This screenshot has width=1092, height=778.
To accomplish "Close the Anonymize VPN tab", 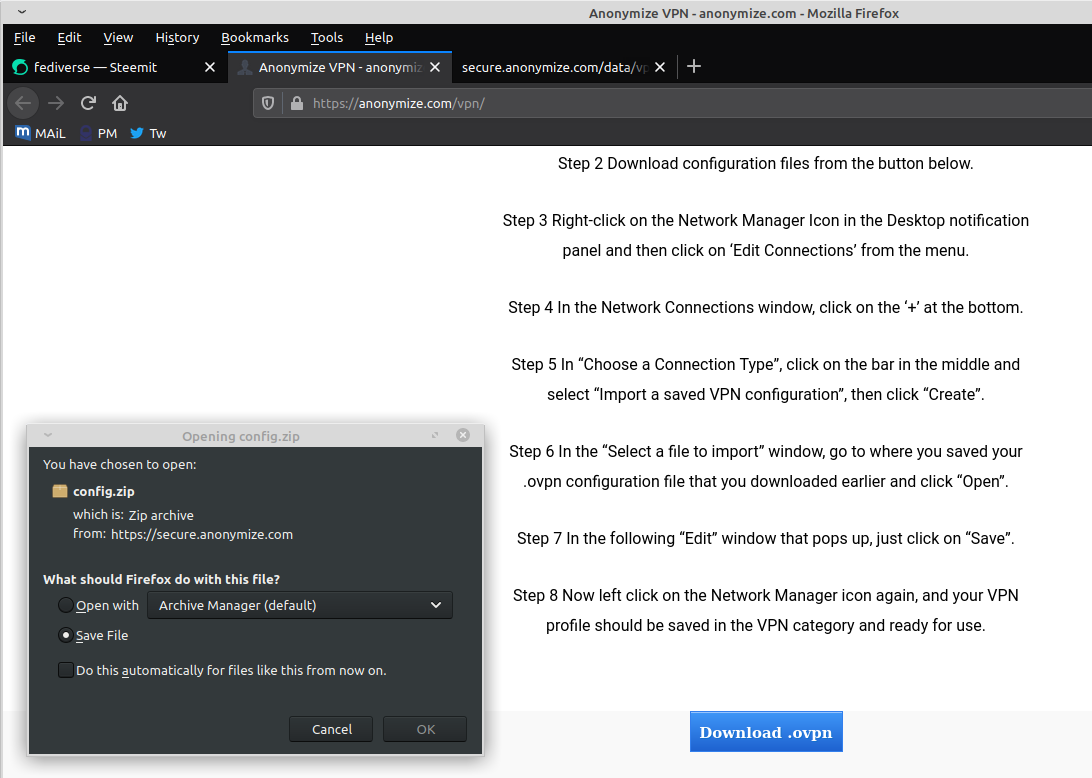I will (435, 67).
